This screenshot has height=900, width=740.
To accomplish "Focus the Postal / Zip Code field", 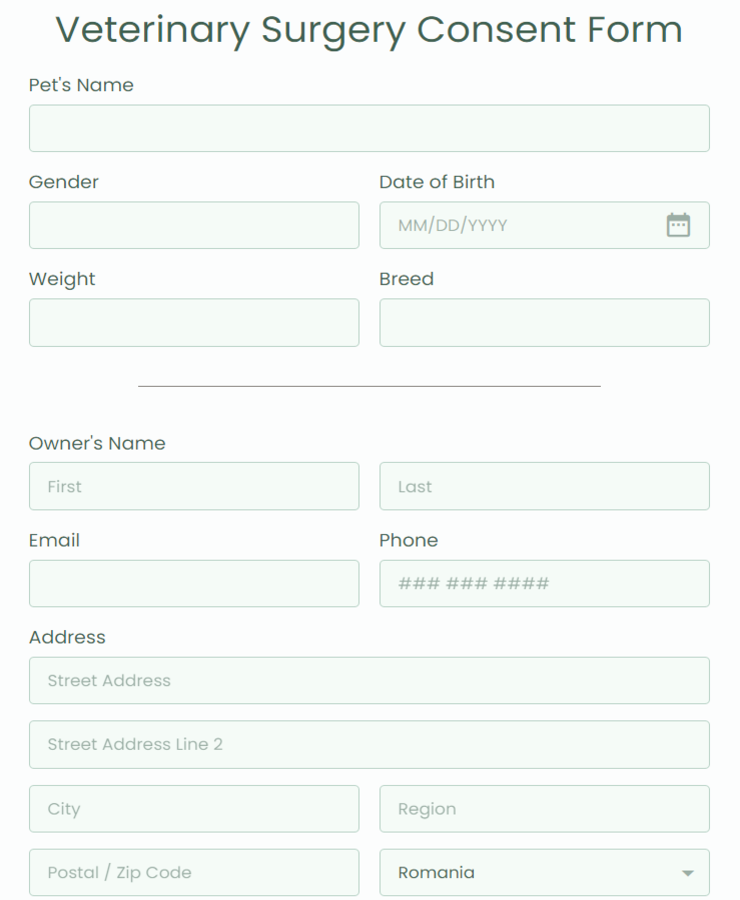I will [194, 872].
